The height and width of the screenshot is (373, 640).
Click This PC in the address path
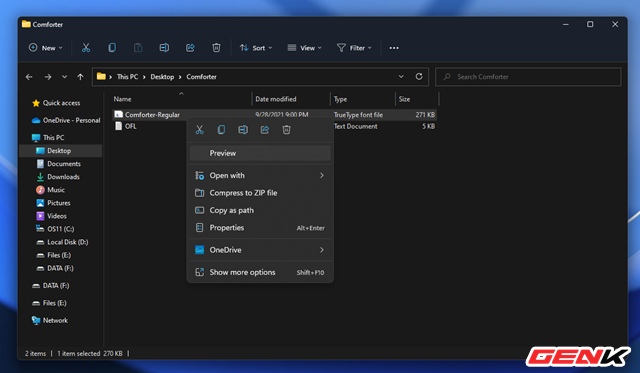[x=127, y=77]
